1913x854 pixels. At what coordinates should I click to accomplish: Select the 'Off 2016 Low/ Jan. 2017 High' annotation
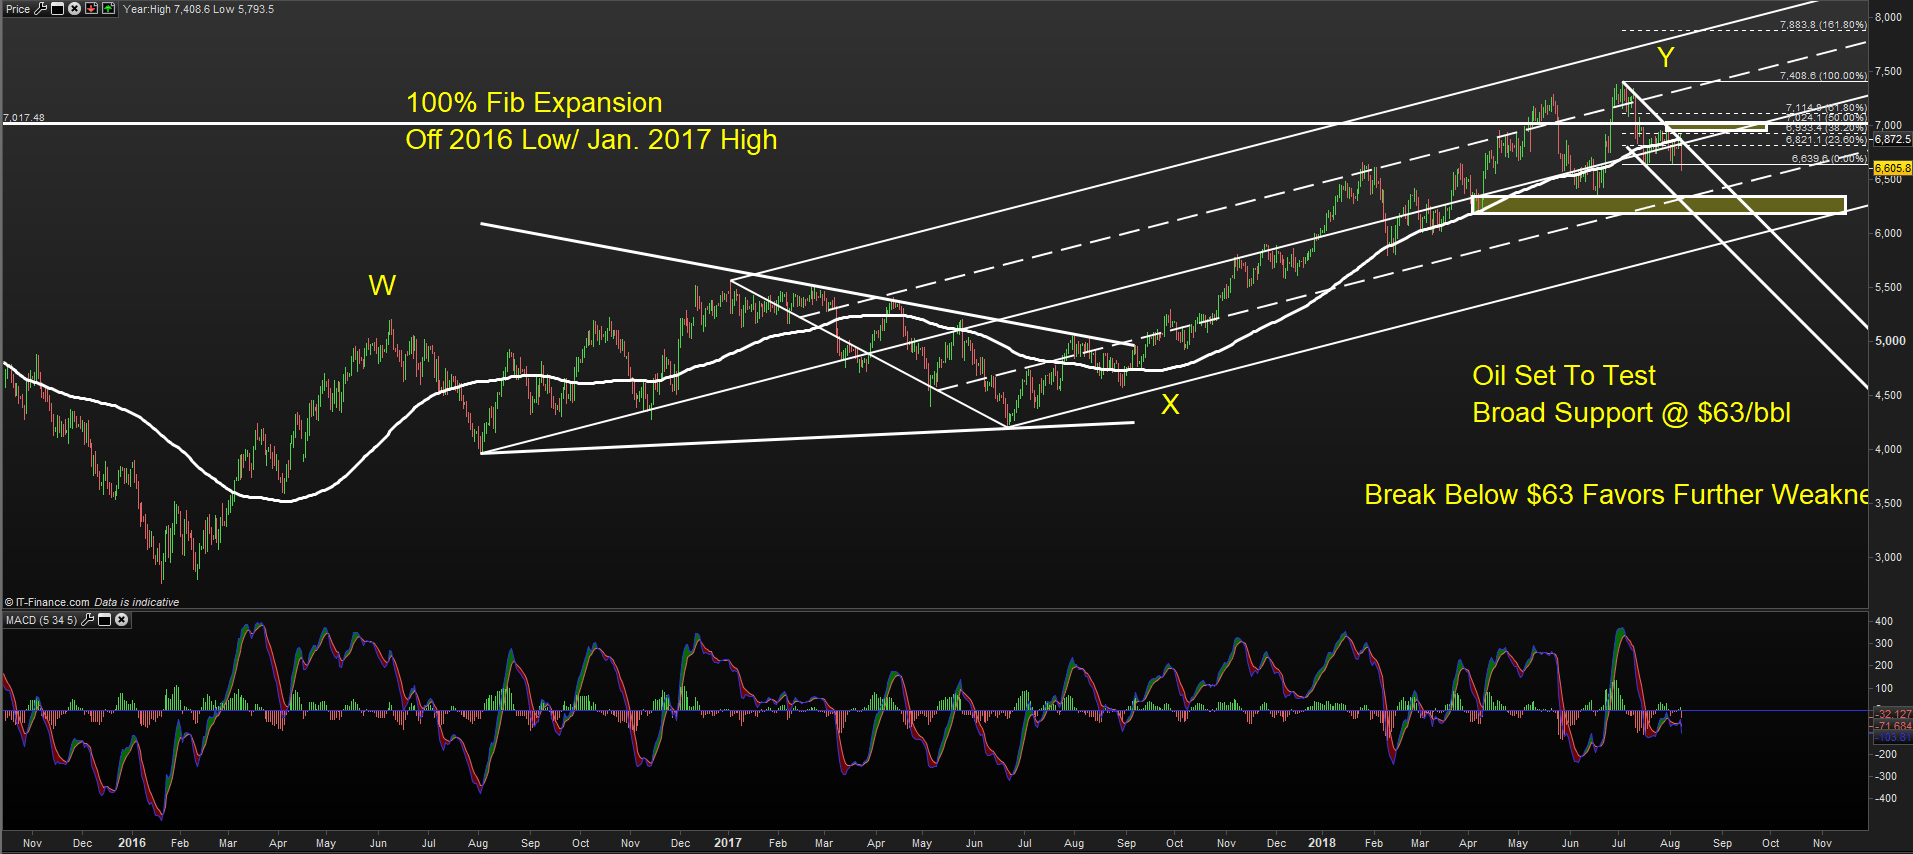pos(591,140)
